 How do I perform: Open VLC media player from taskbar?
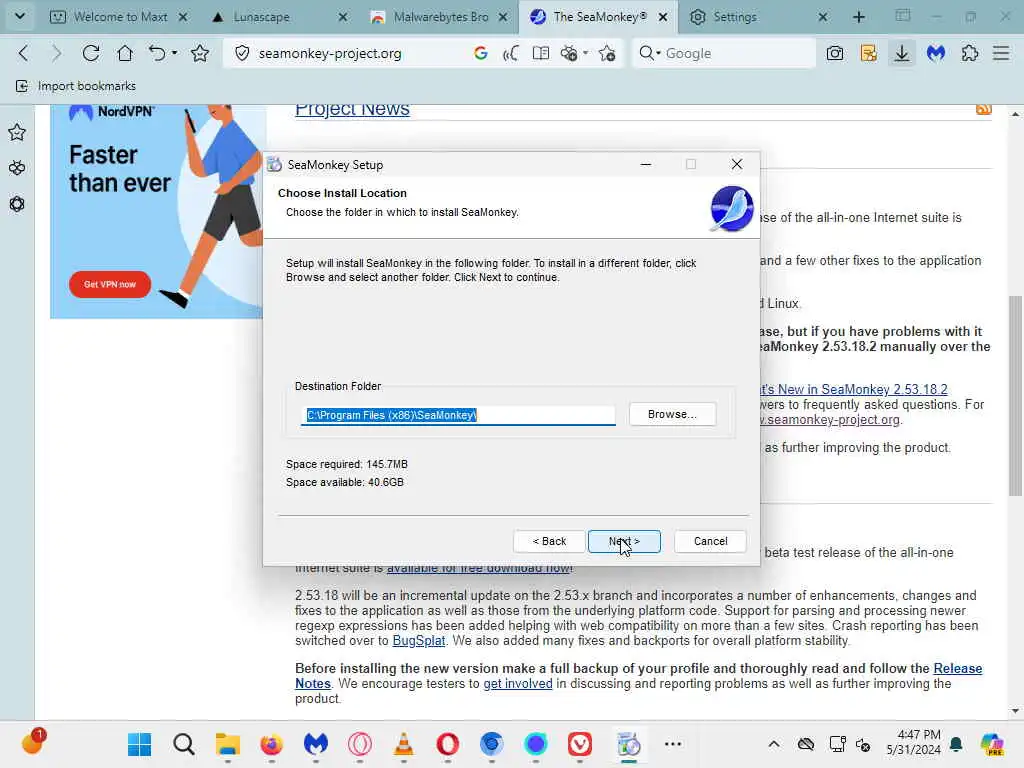point(404,744)
